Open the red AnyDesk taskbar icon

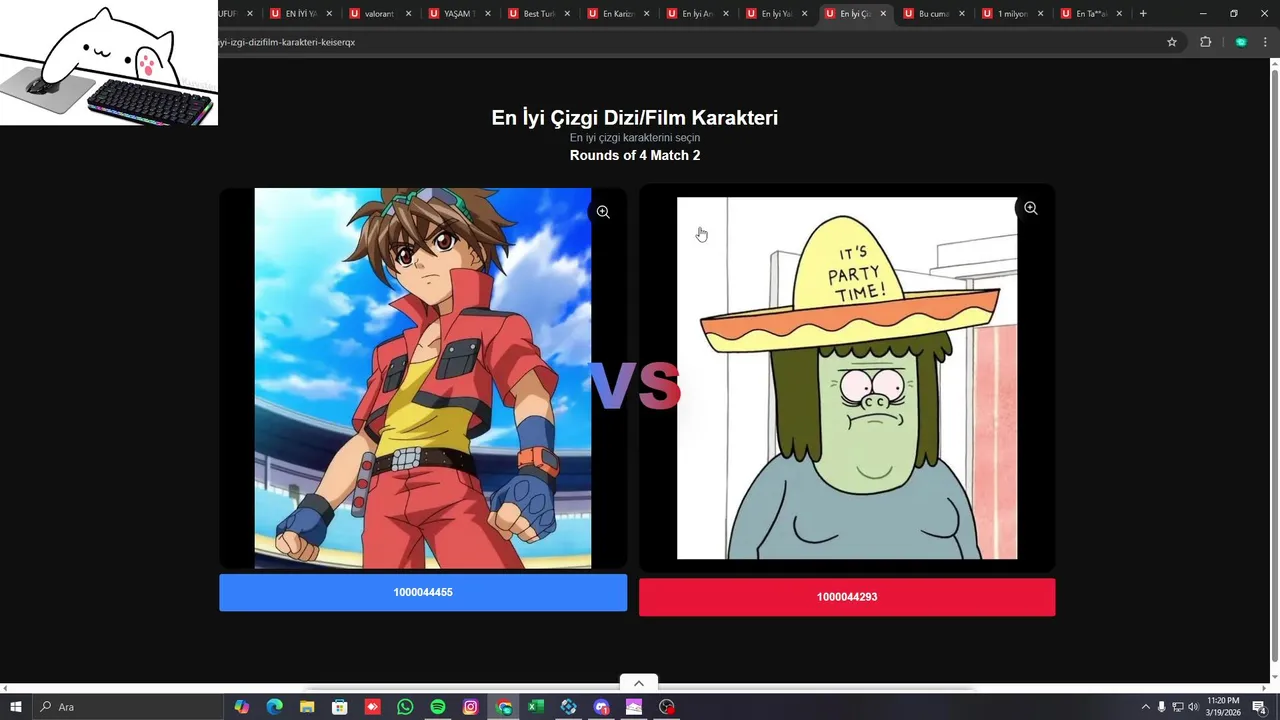[x=372, y=707]
